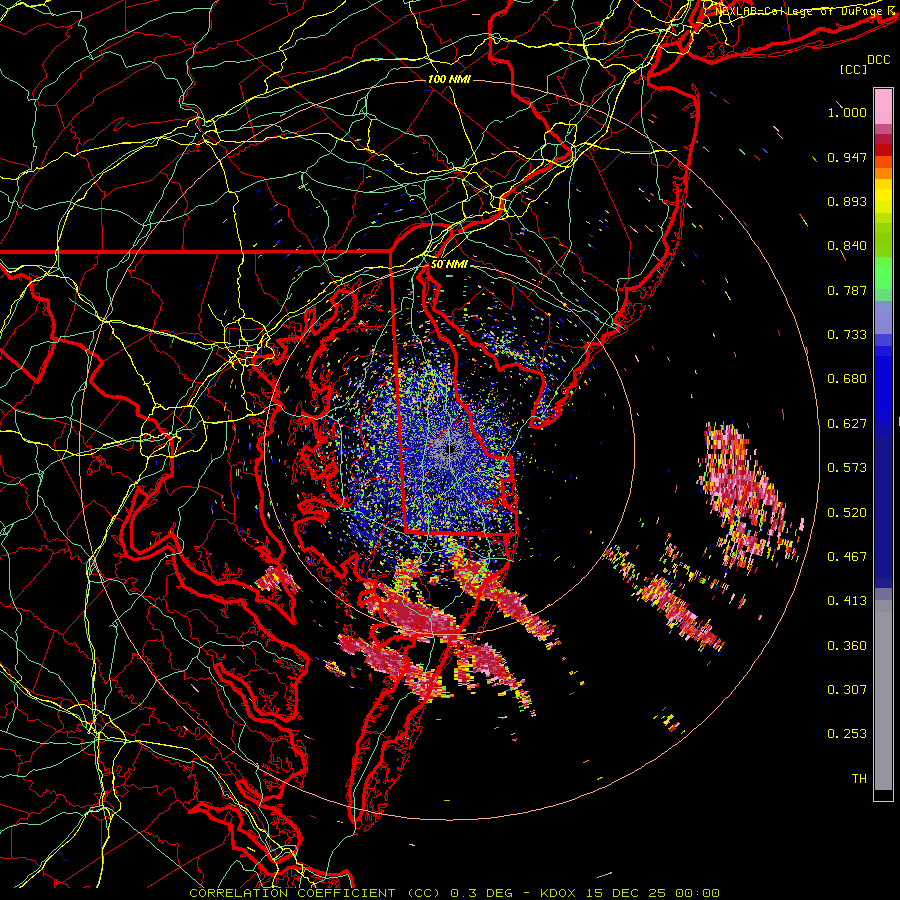Click the [CC] units label
The width and height of the screenshot is (900, 900).
[x=854, y=69]
